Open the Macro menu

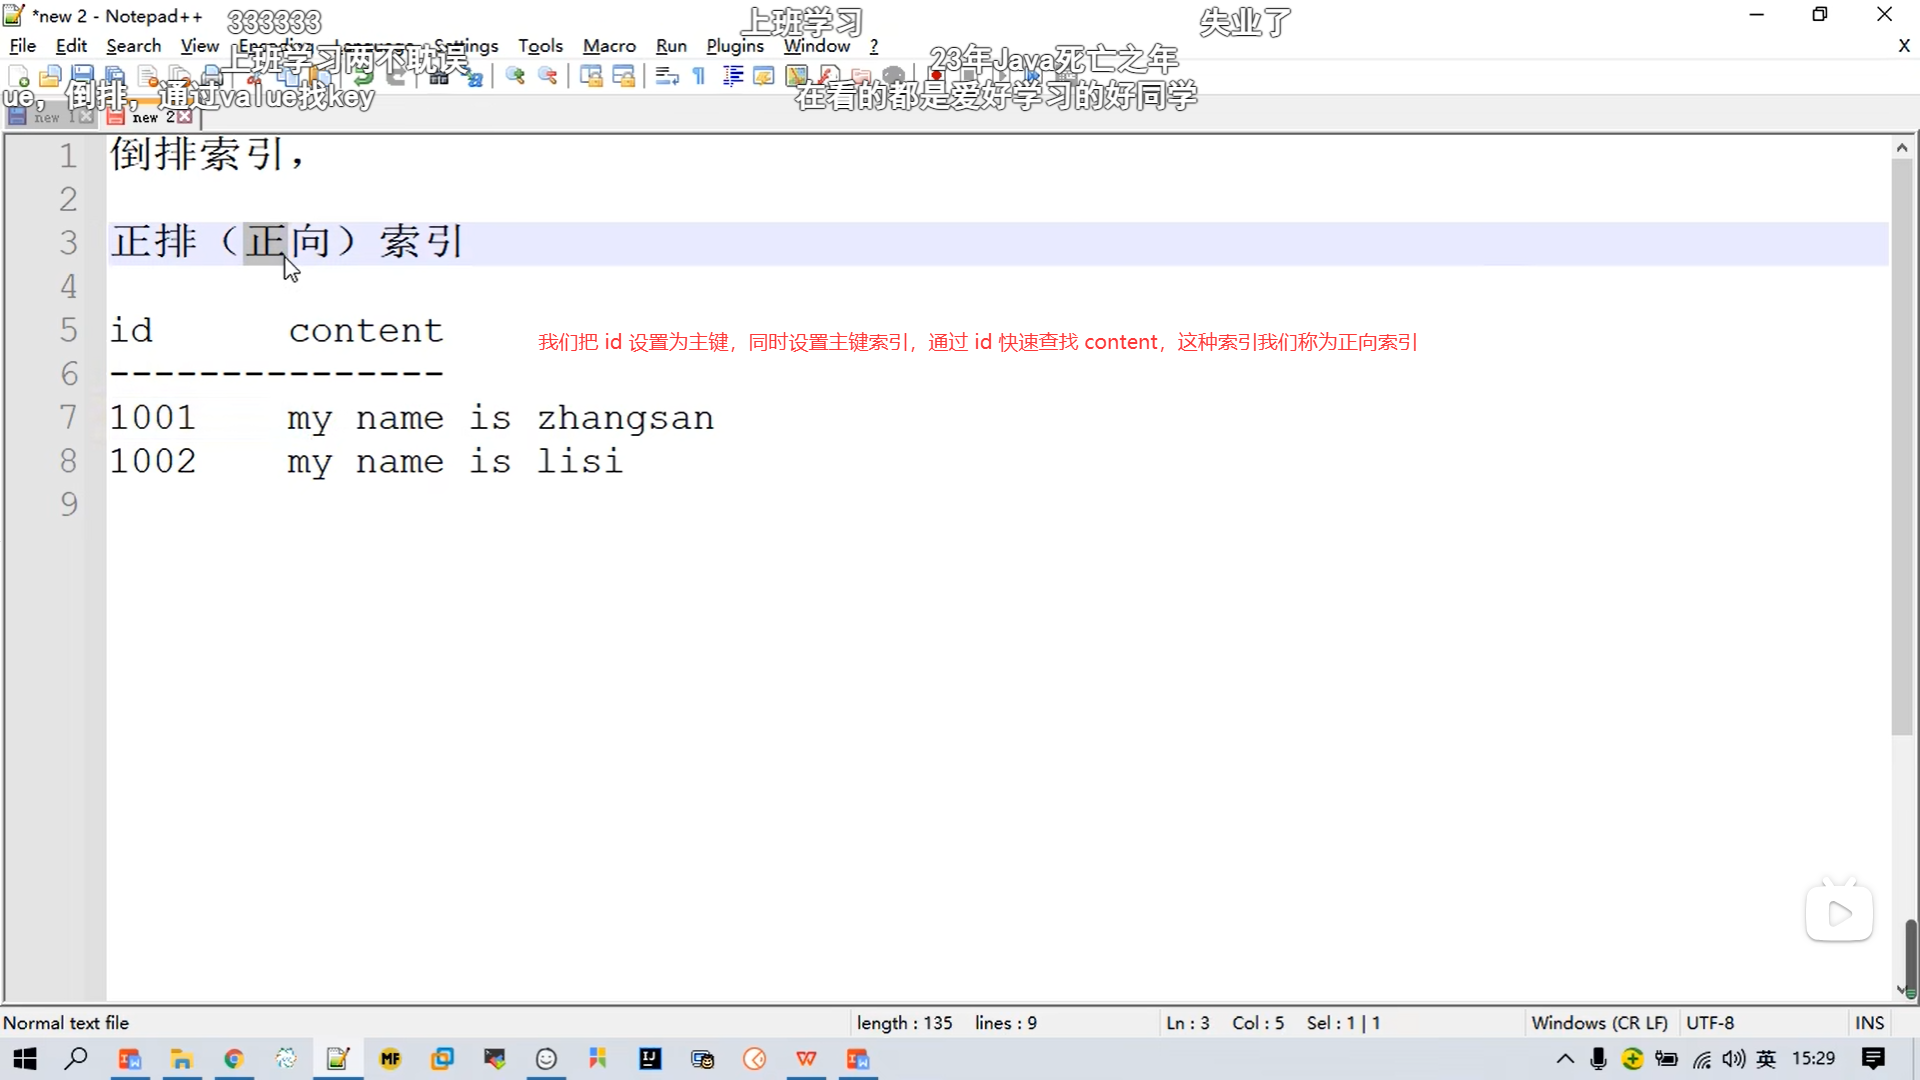(x=609, y=46)
